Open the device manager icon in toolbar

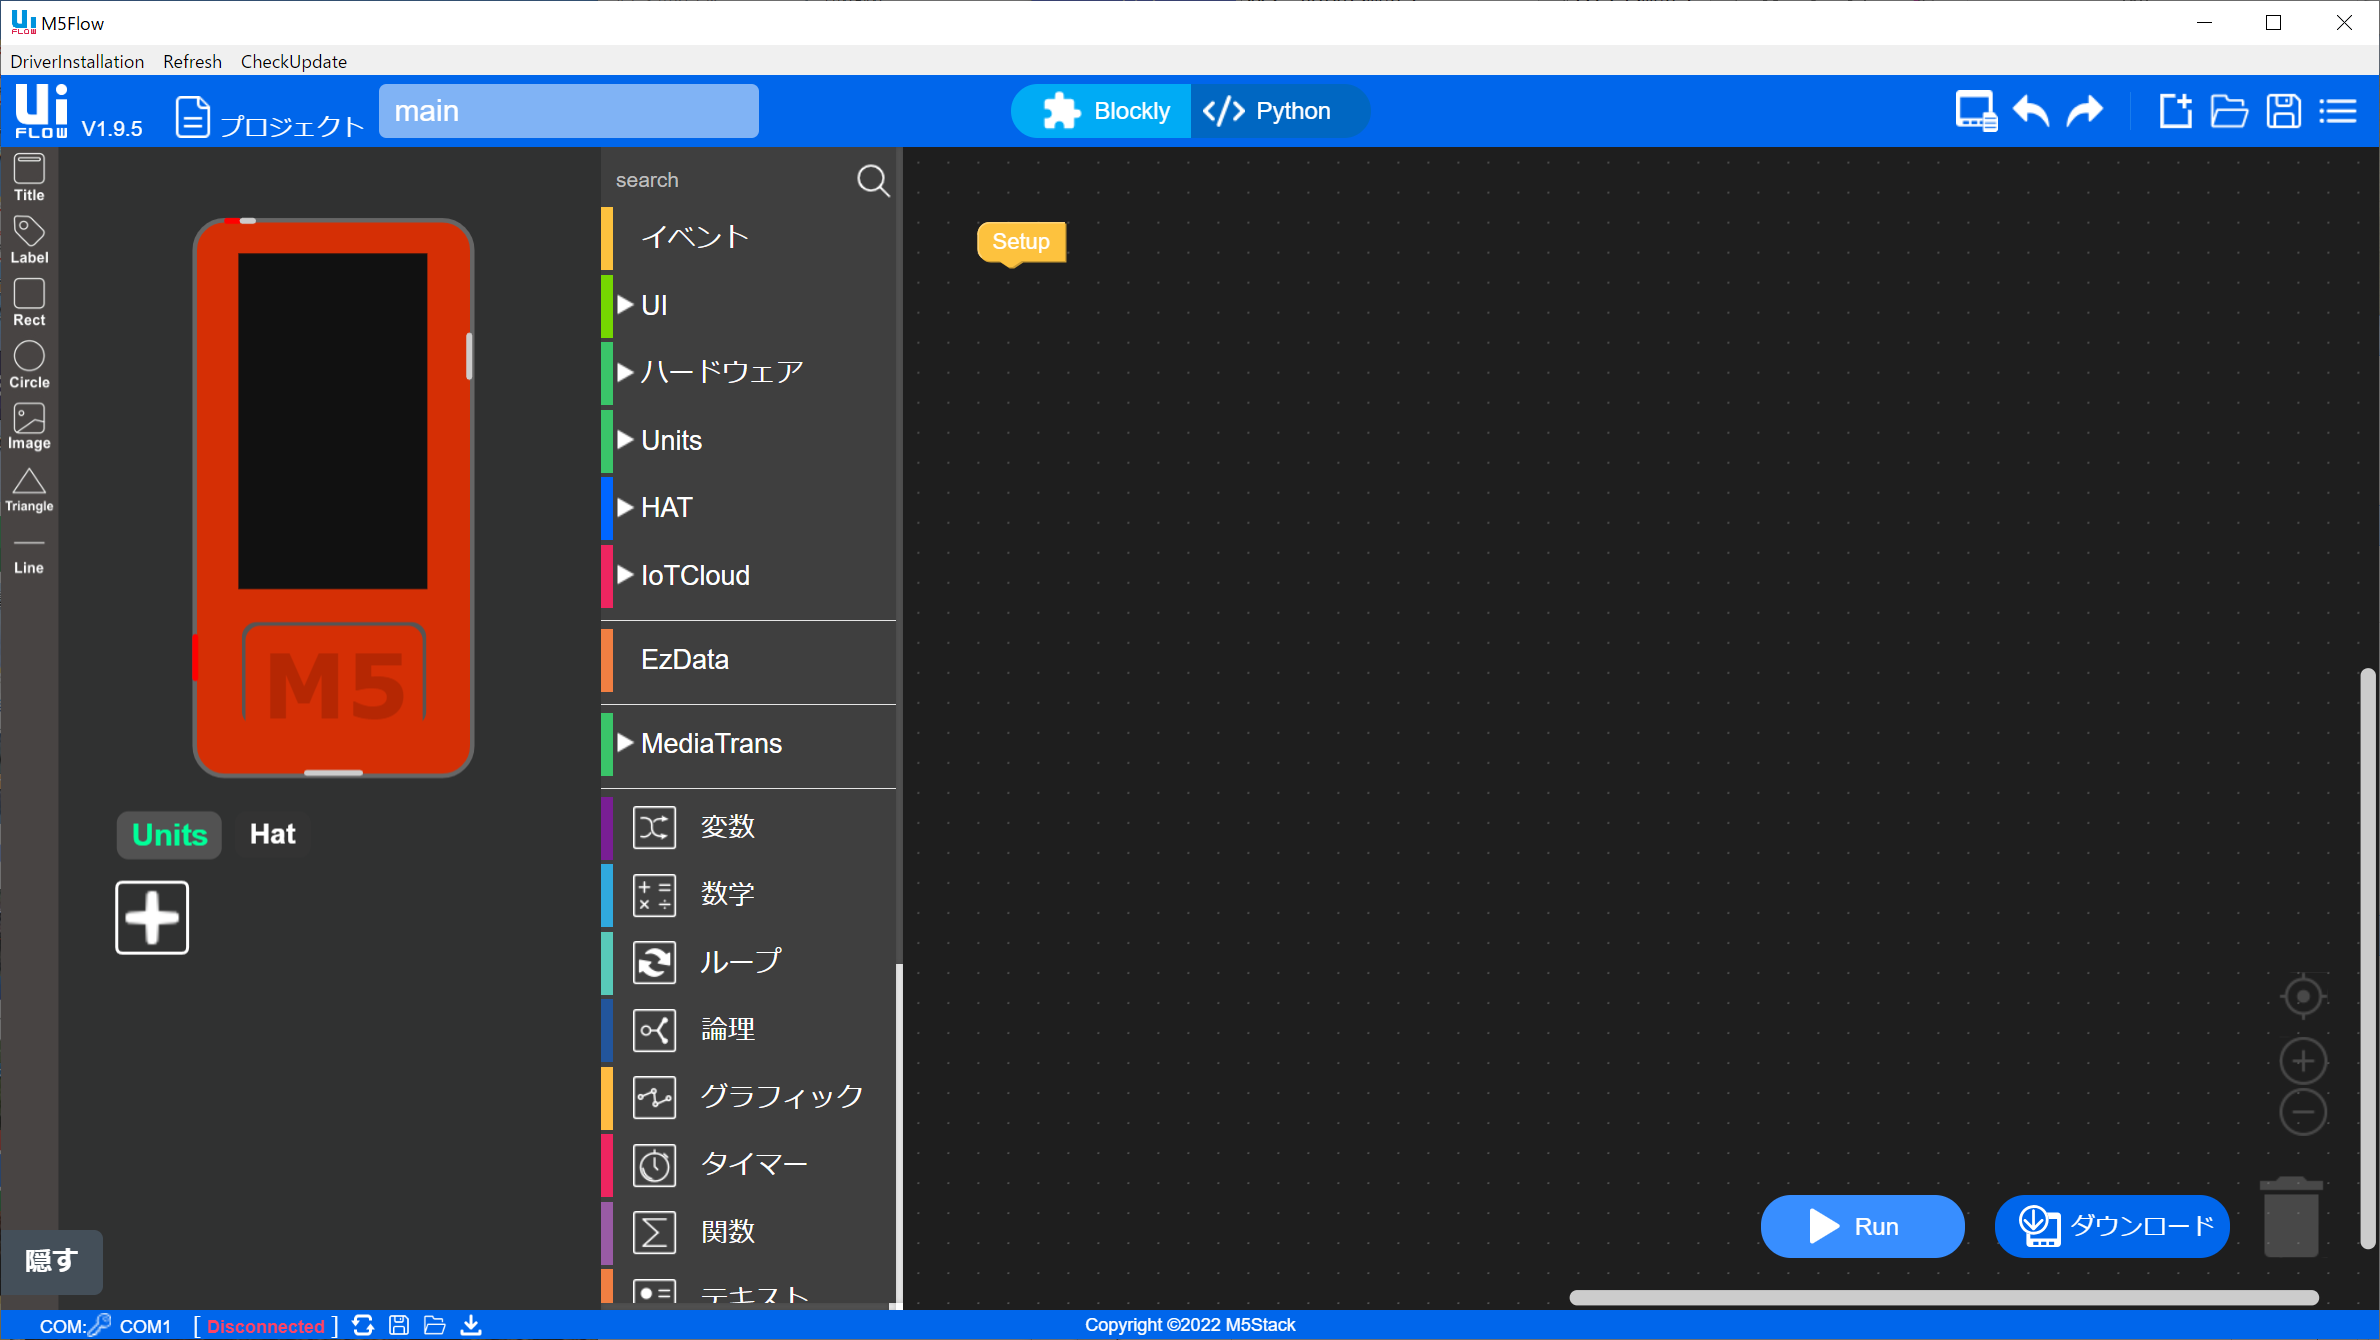(1976, 111)
